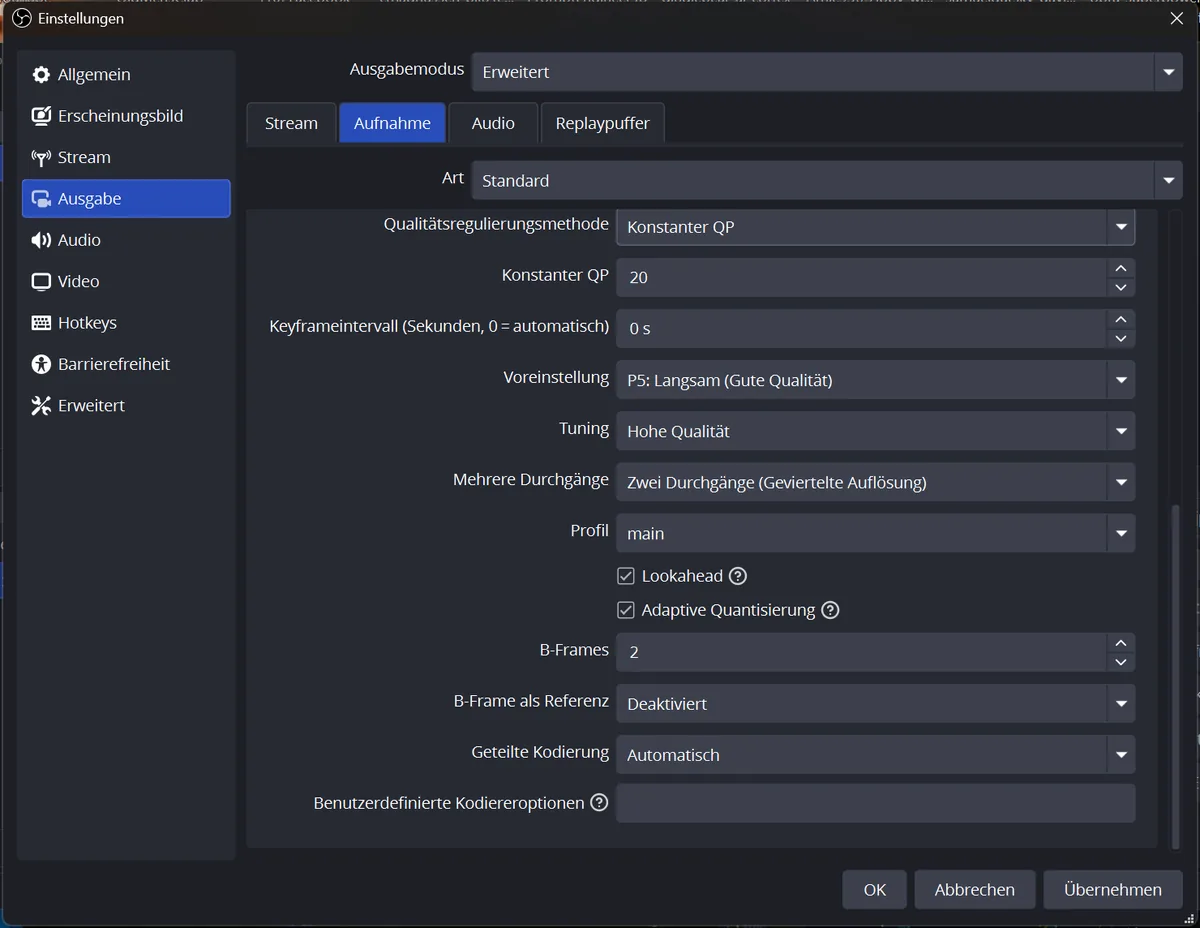Open the Ausgabemodus dropdown
The width and height of the screenshot is (1200, 928).
(827, 72)
